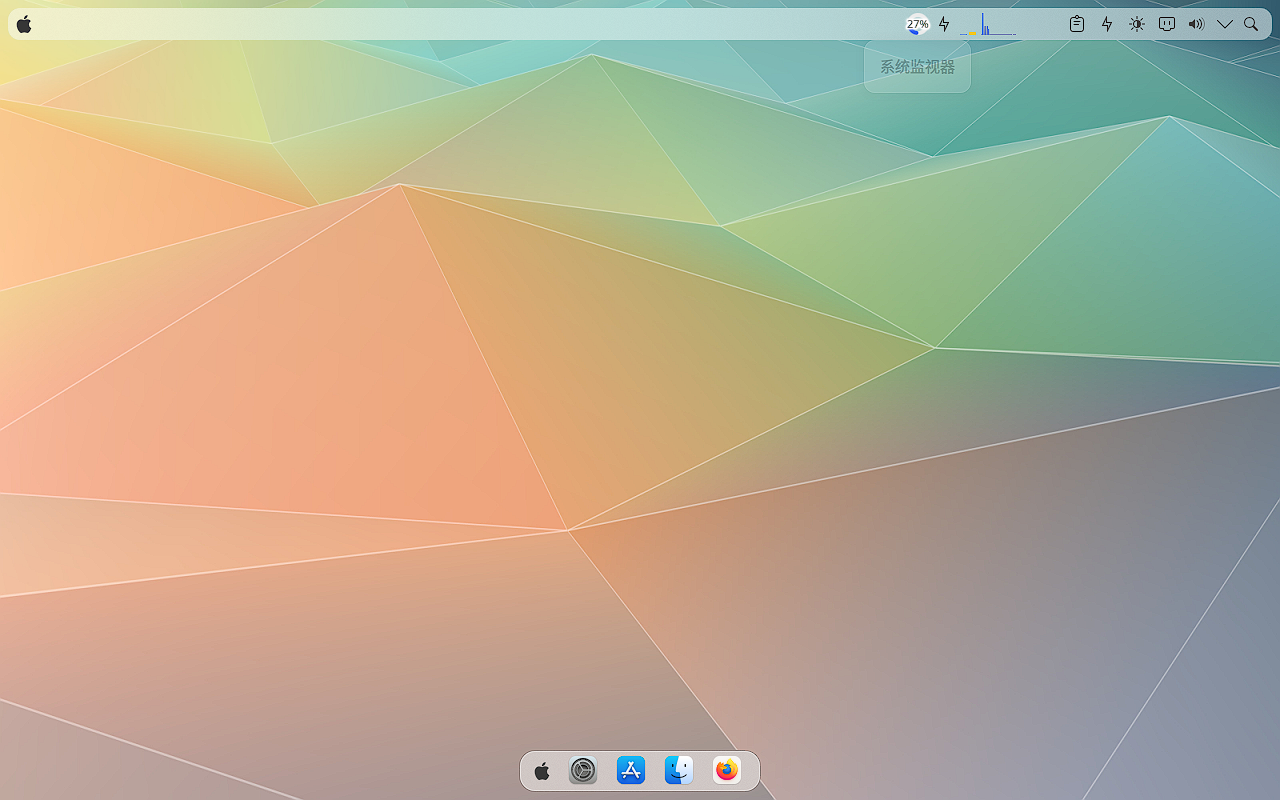Launch the App Store icon from the dock
Screen dimensions: 1280x800
(x=631, y=771)
